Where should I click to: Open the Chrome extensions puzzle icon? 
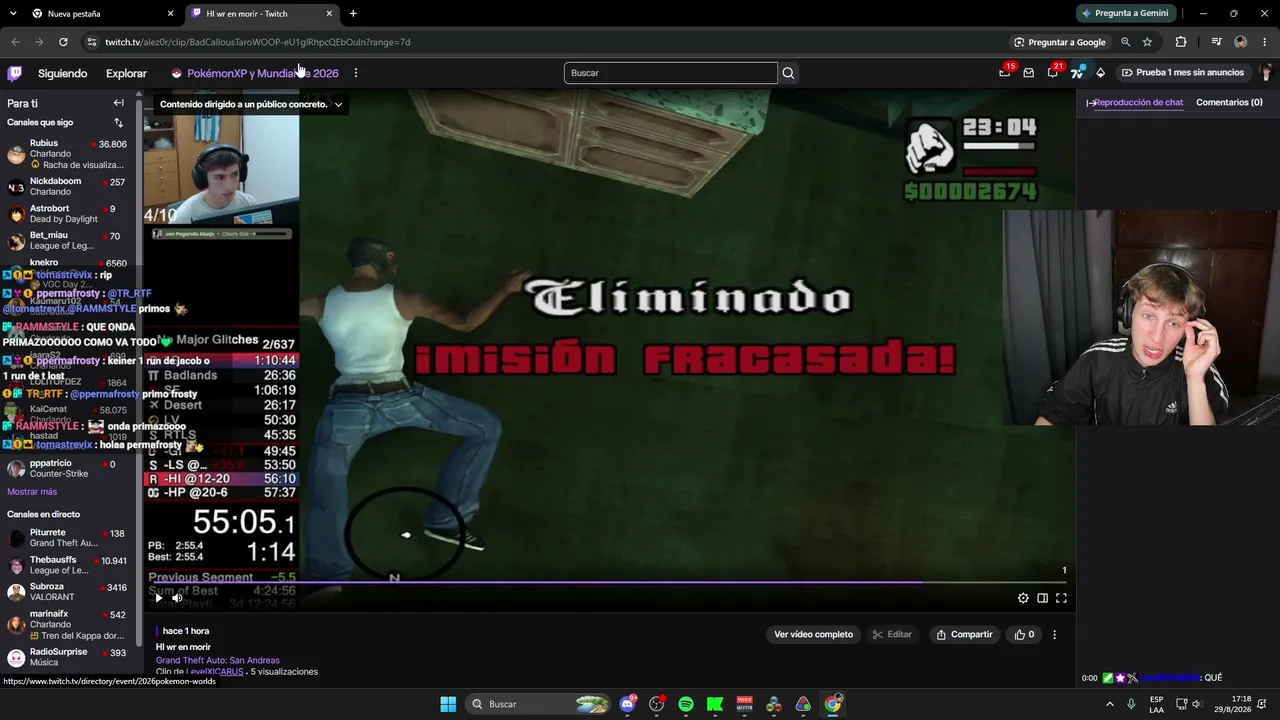[1181, 42]
